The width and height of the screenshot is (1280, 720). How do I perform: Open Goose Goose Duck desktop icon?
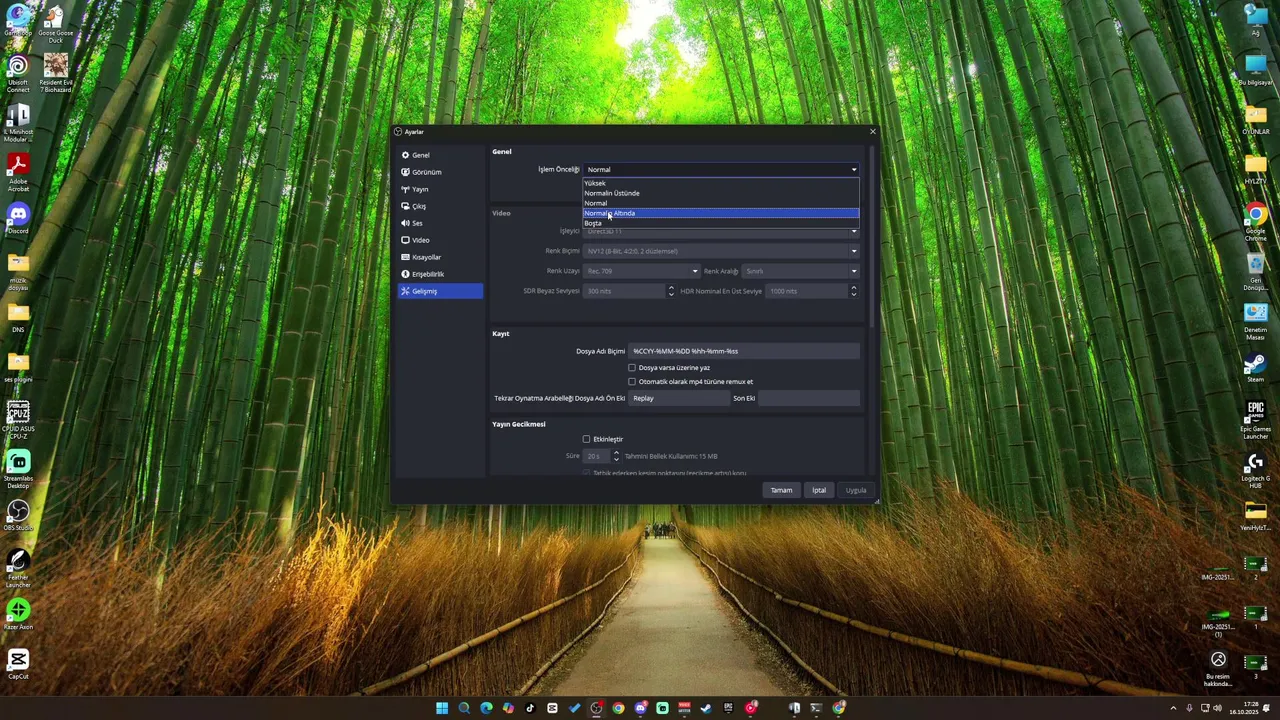point(56,24)
